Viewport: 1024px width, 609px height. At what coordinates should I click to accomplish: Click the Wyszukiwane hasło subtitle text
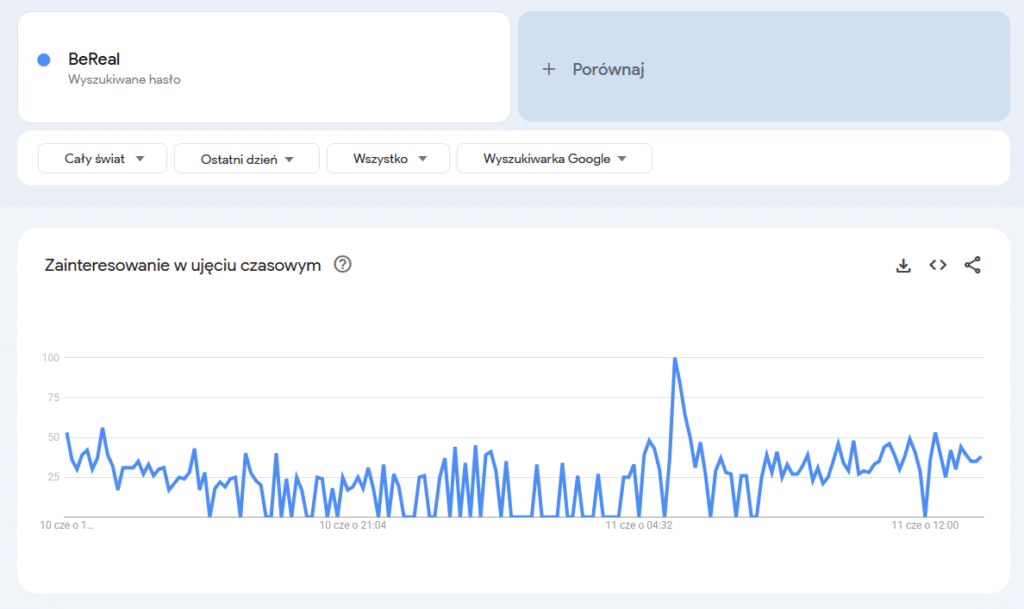[x=124, y=79]
